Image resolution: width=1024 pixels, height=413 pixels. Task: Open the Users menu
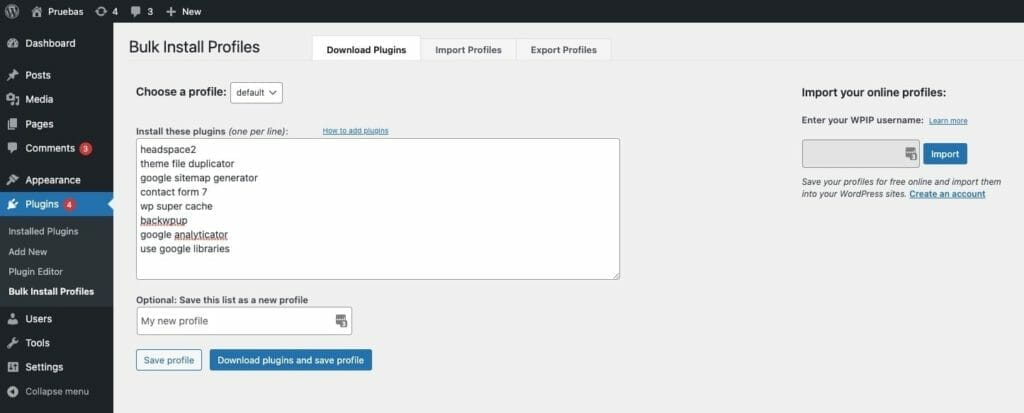point(39,319)
